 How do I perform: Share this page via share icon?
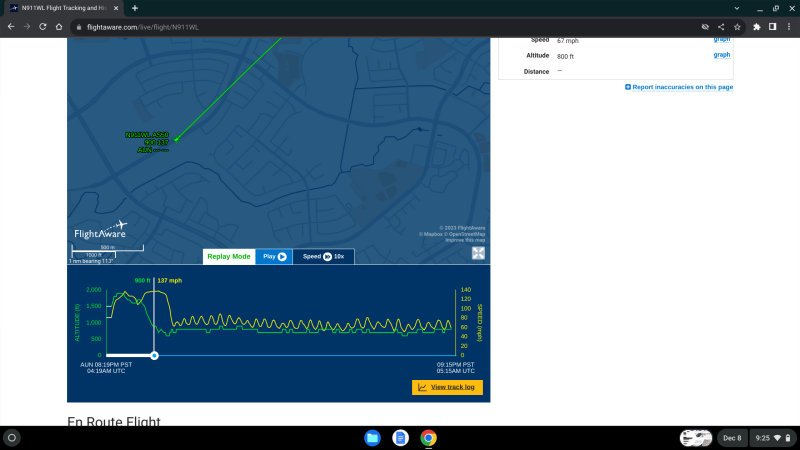click(x=721, y=26)
